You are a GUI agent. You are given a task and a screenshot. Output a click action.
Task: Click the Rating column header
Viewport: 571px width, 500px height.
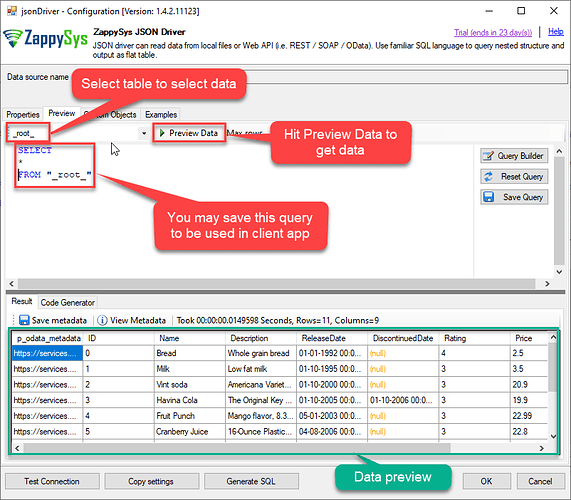(474, 338)
